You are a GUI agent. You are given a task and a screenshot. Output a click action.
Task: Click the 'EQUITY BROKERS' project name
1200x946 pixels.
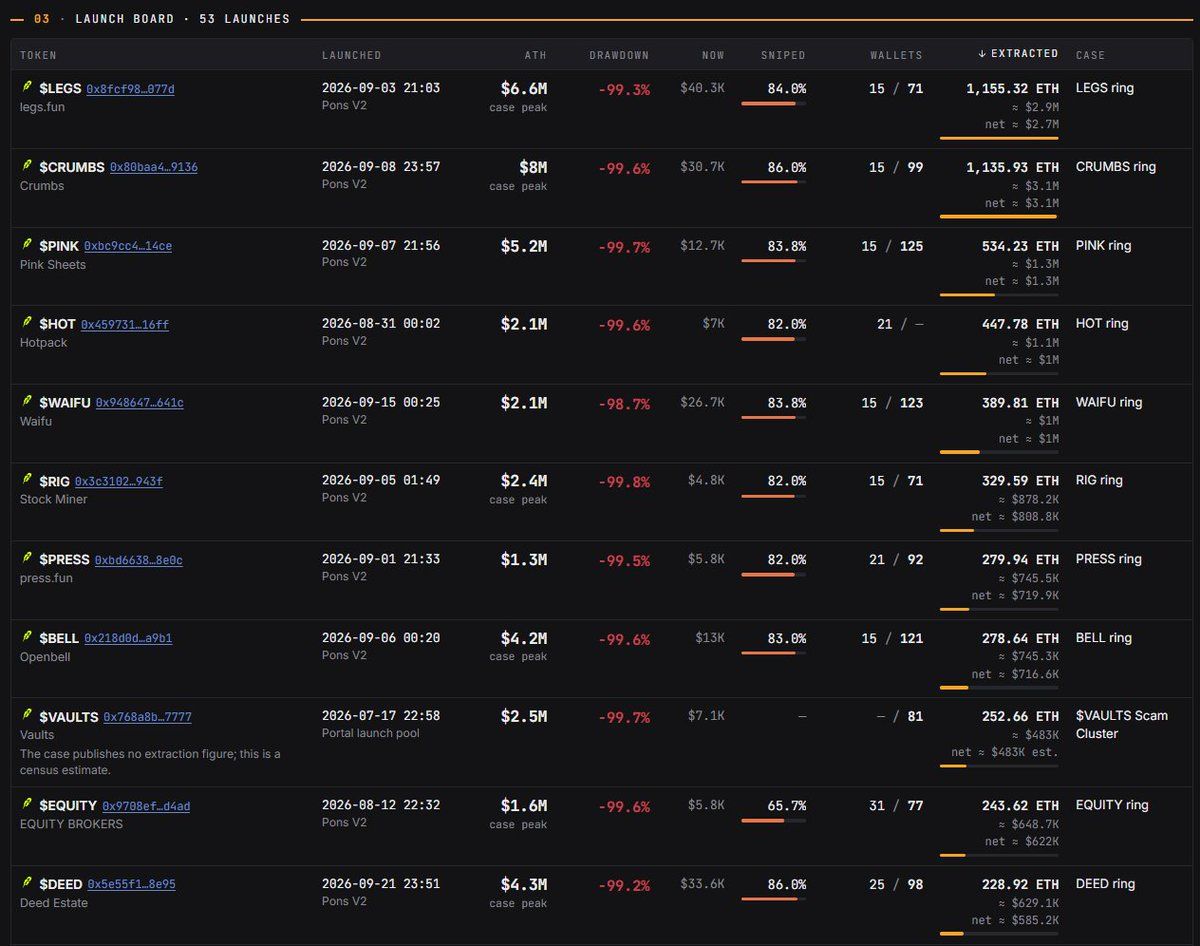(x=72, y=824)
